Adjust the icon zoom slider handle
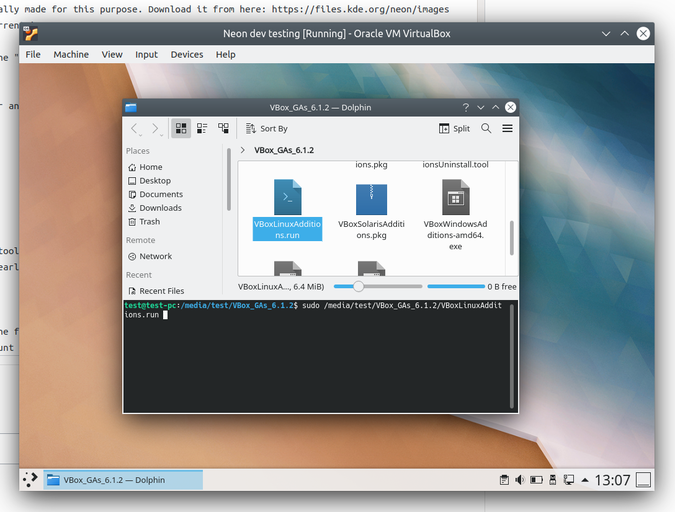Viewport: 675px width, 512px height. tap(358, 286)
